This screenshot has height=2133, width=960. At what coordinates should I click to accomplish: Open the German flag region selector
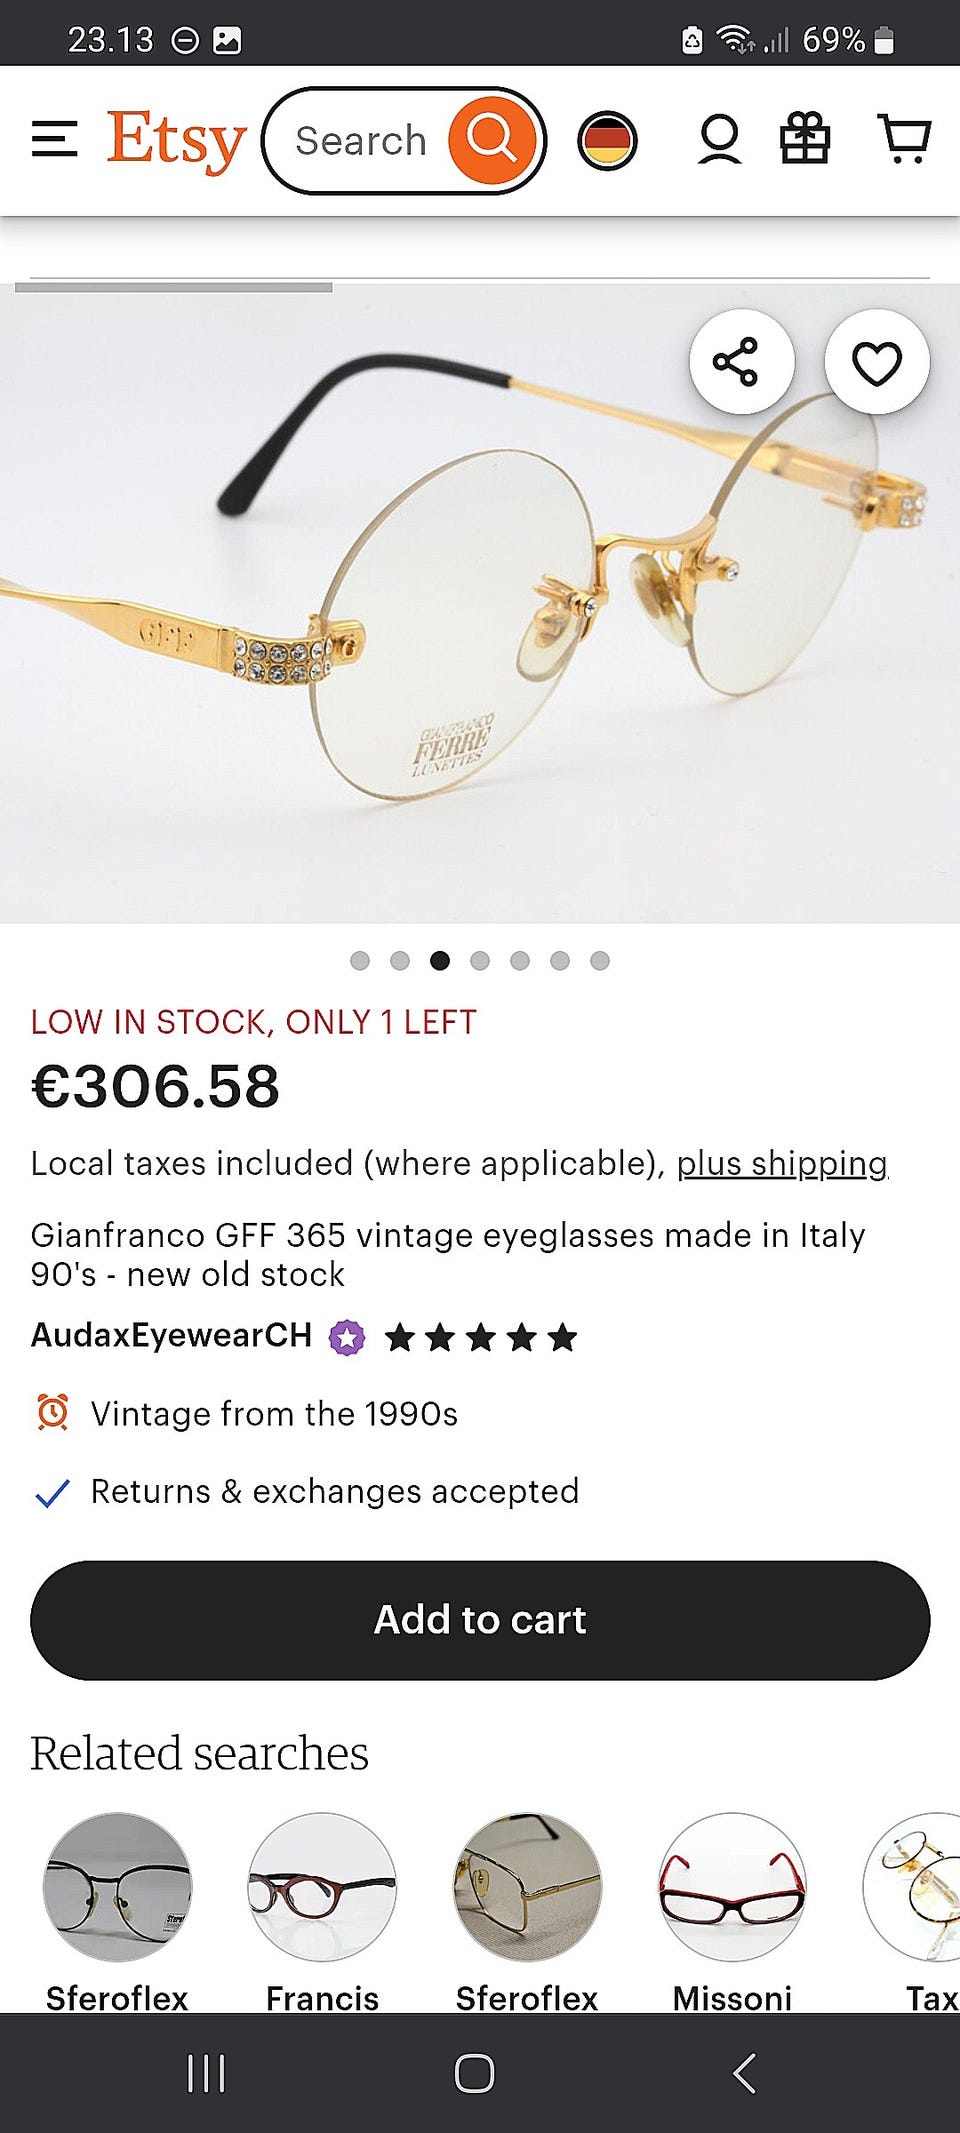(607, 140)
